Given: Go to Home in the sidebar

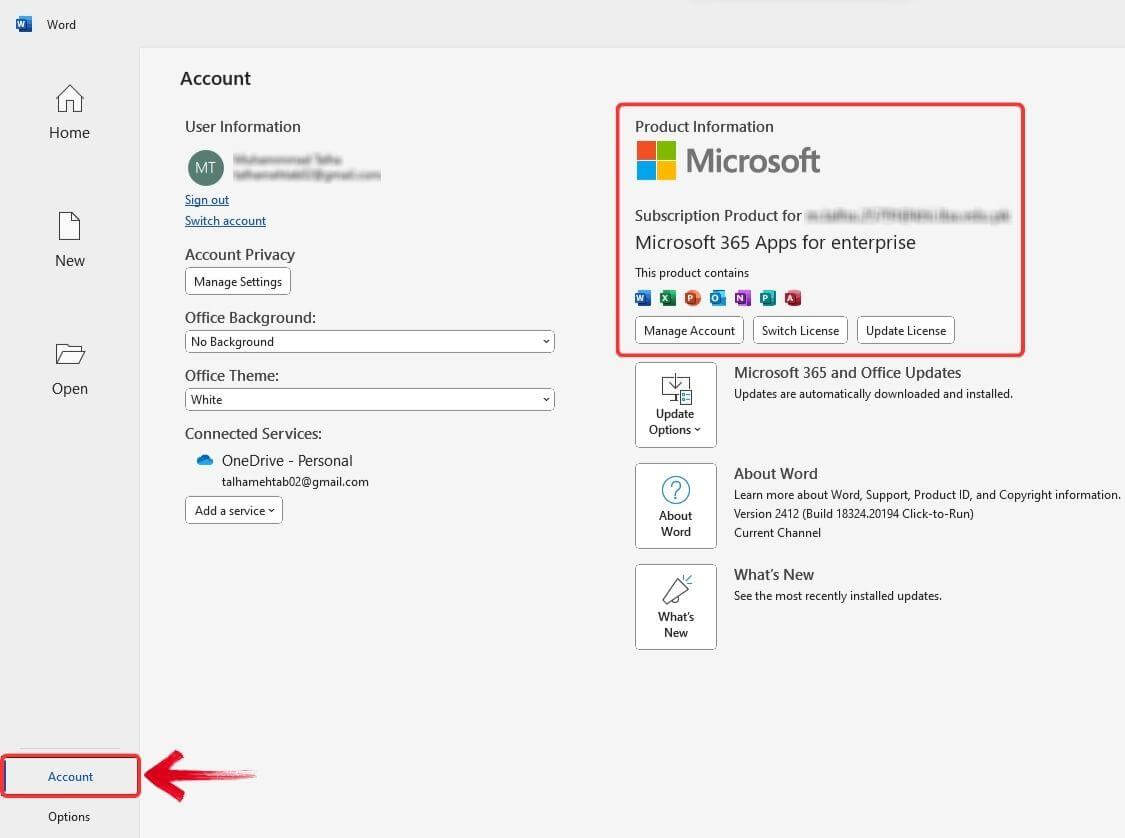Looking at the screenshot, I should (70, 113).
